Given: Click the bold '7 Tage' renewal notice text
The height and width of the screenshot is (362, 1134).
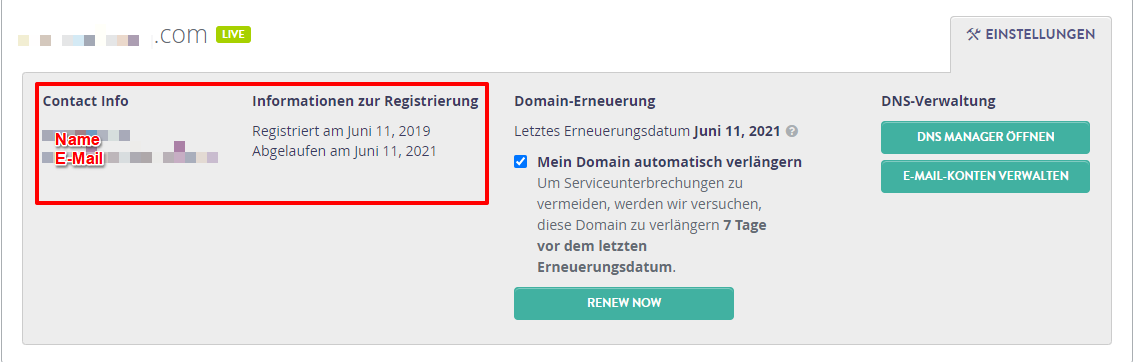Looking at the screenshot, I should click(x=745, y=225).
